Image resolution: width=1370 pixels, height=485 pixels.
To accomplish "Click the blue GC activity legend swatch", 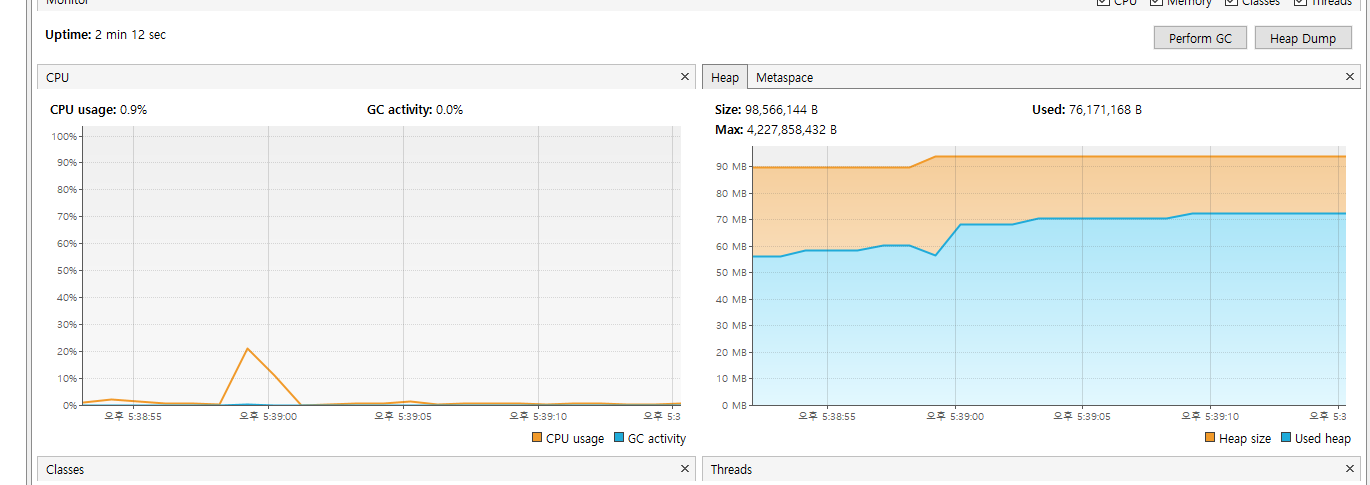I will tap(619, 438).
